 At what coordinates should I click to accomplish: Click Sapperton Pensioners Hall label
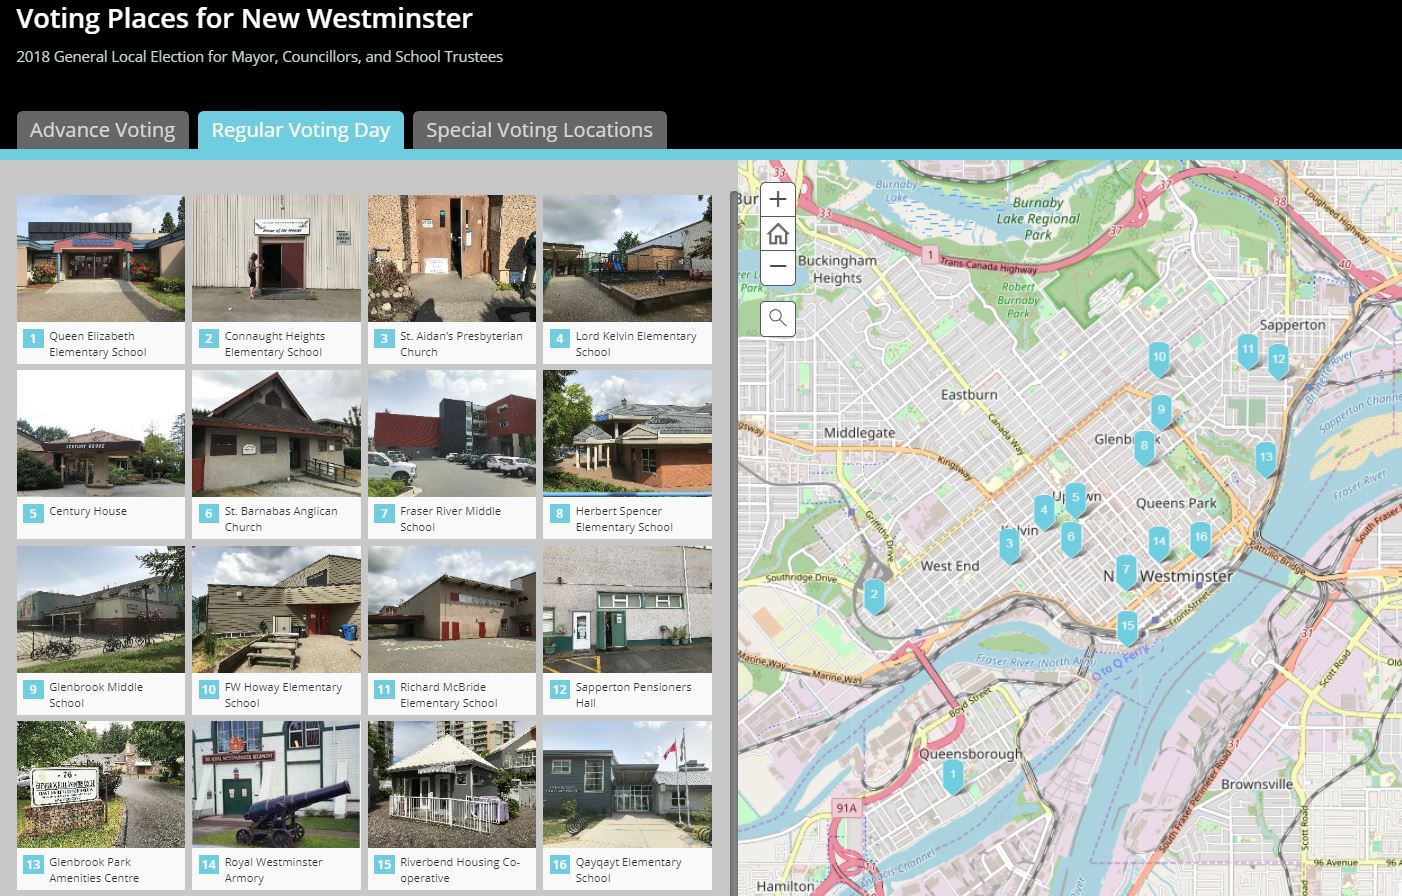632,694
